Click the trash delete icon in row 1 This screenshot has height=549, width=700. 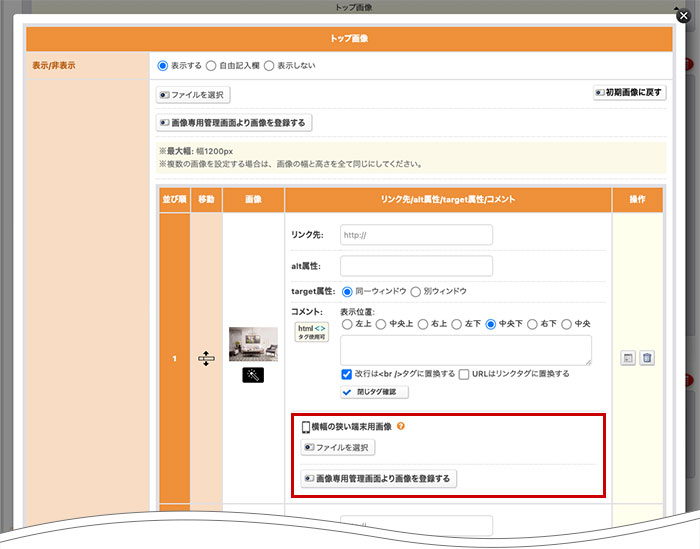point(647,358)
